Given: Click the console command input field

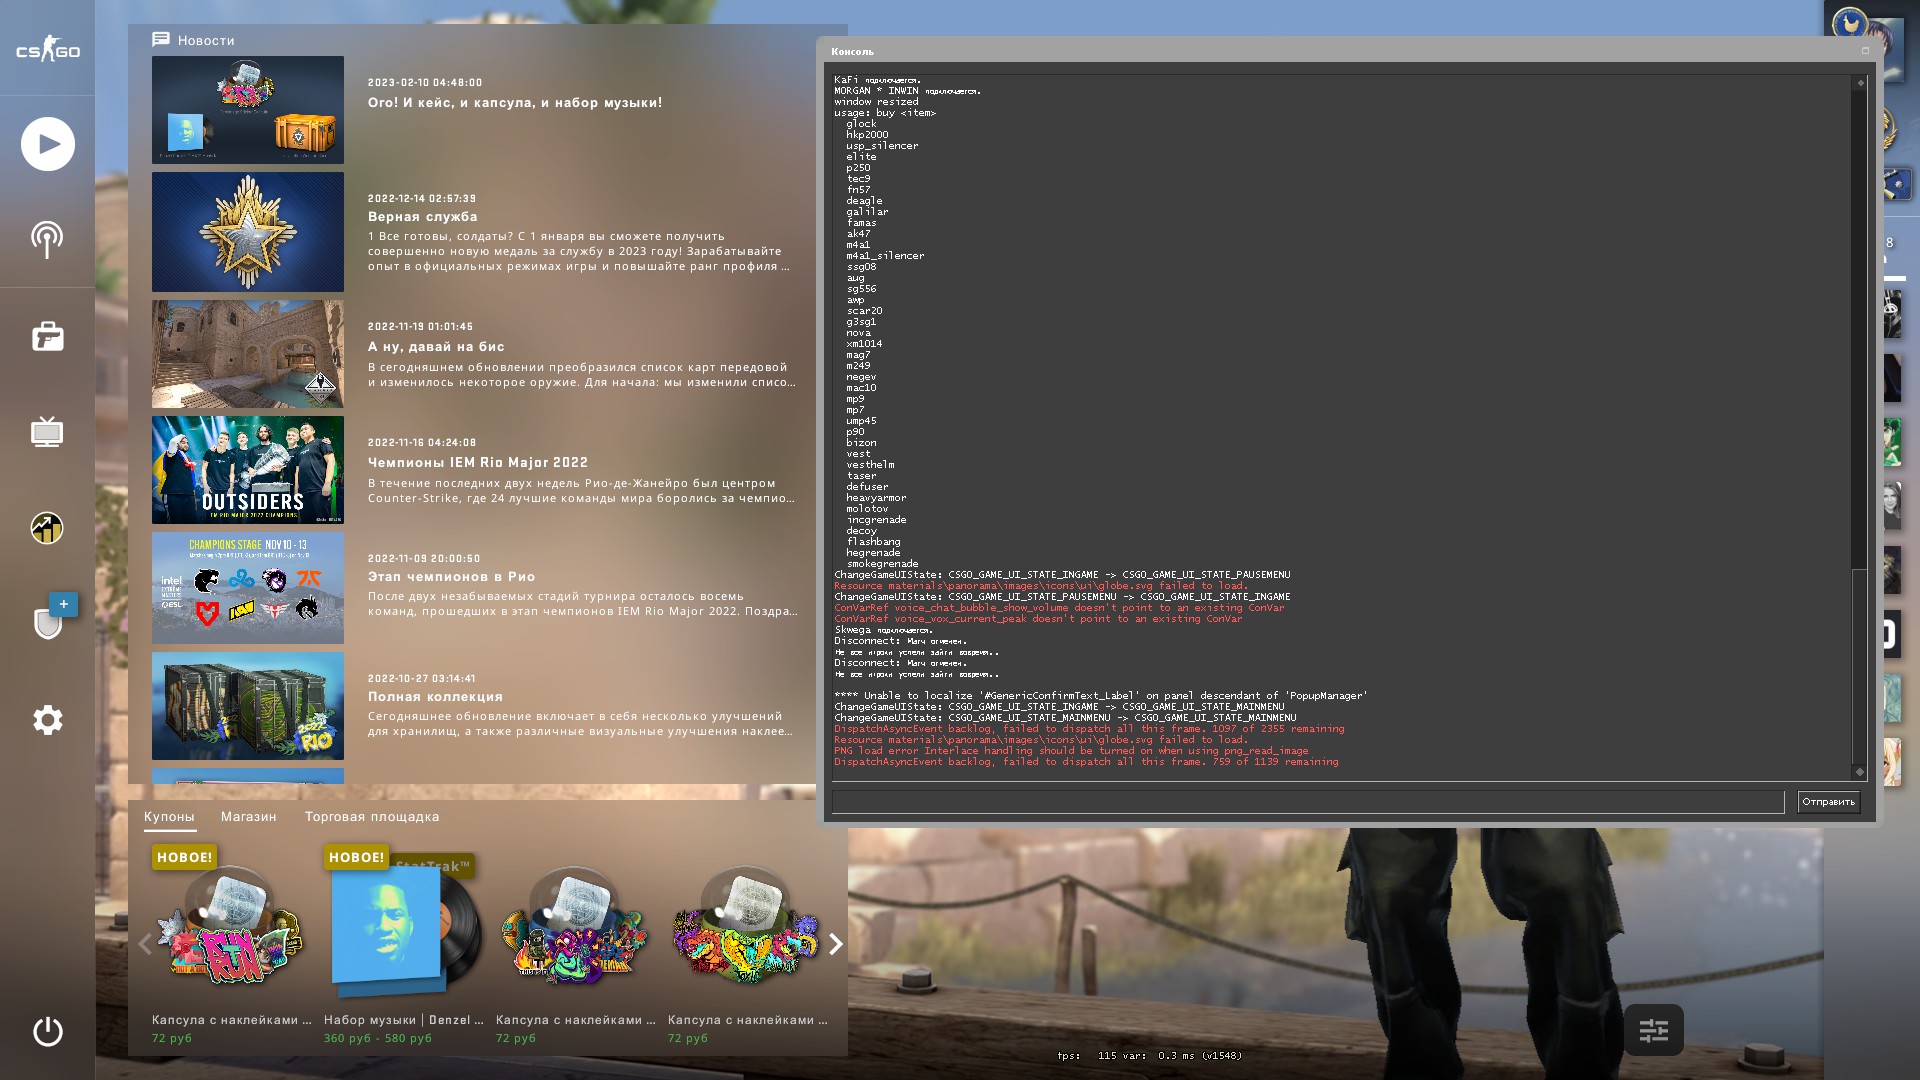Looking at the screenshot, I should tap(1307, 802).
